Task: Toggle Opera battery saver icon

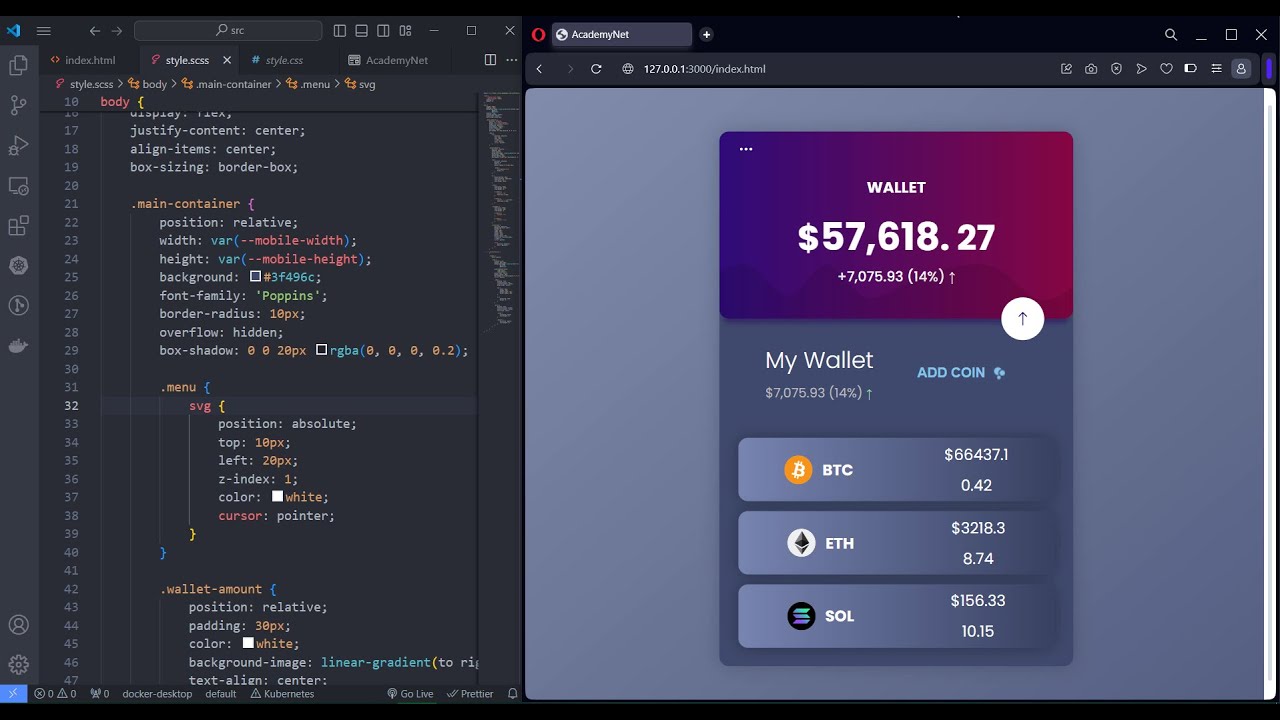Action: click(1190, 69)
